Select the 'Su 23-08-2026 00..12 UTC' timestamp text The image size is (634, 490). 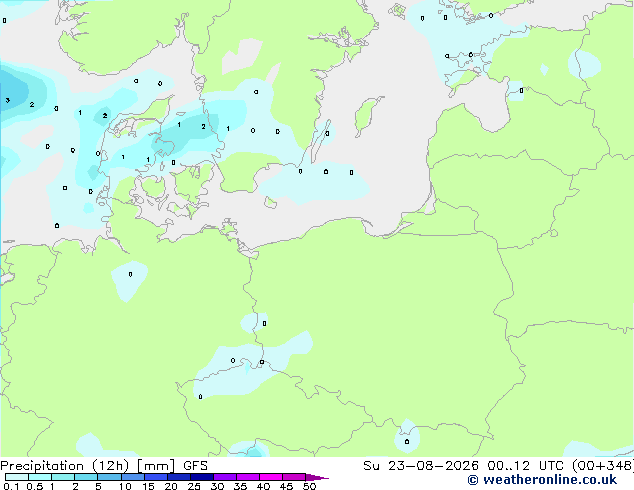coord(463,466)
